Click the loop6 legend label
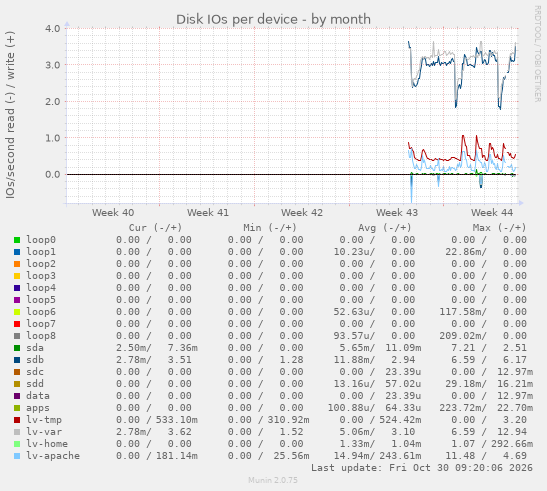Screen dimensions: 547x491 click(x=41, y=312)
